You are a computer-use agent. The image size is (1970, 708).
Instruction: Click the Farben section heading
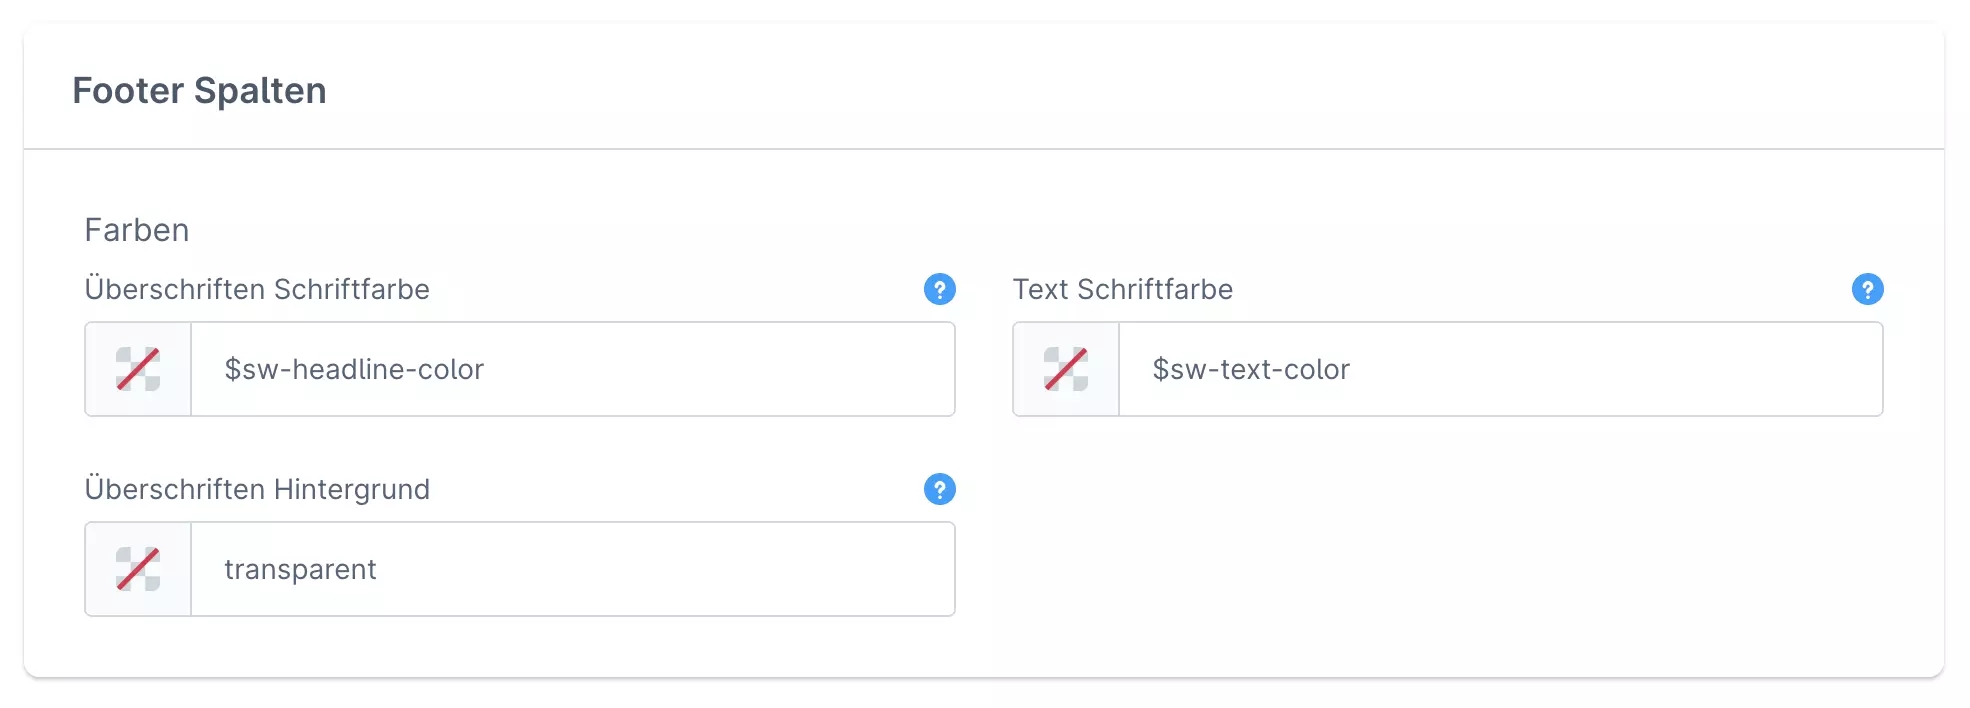[x=137, y=230]
